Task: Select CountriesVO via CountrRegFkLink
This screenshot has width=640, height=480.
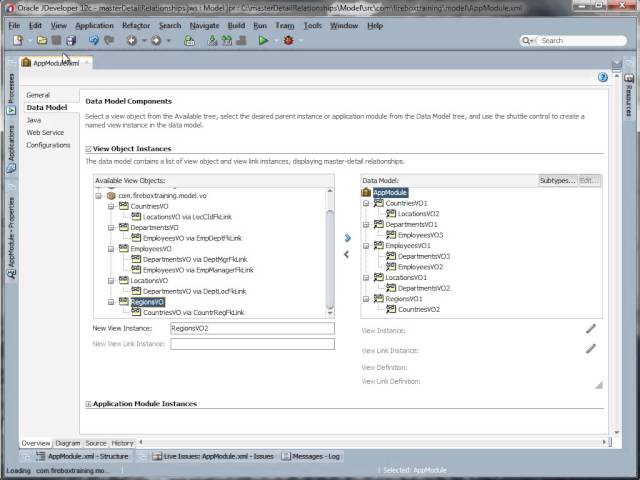Action: [193, 313]
